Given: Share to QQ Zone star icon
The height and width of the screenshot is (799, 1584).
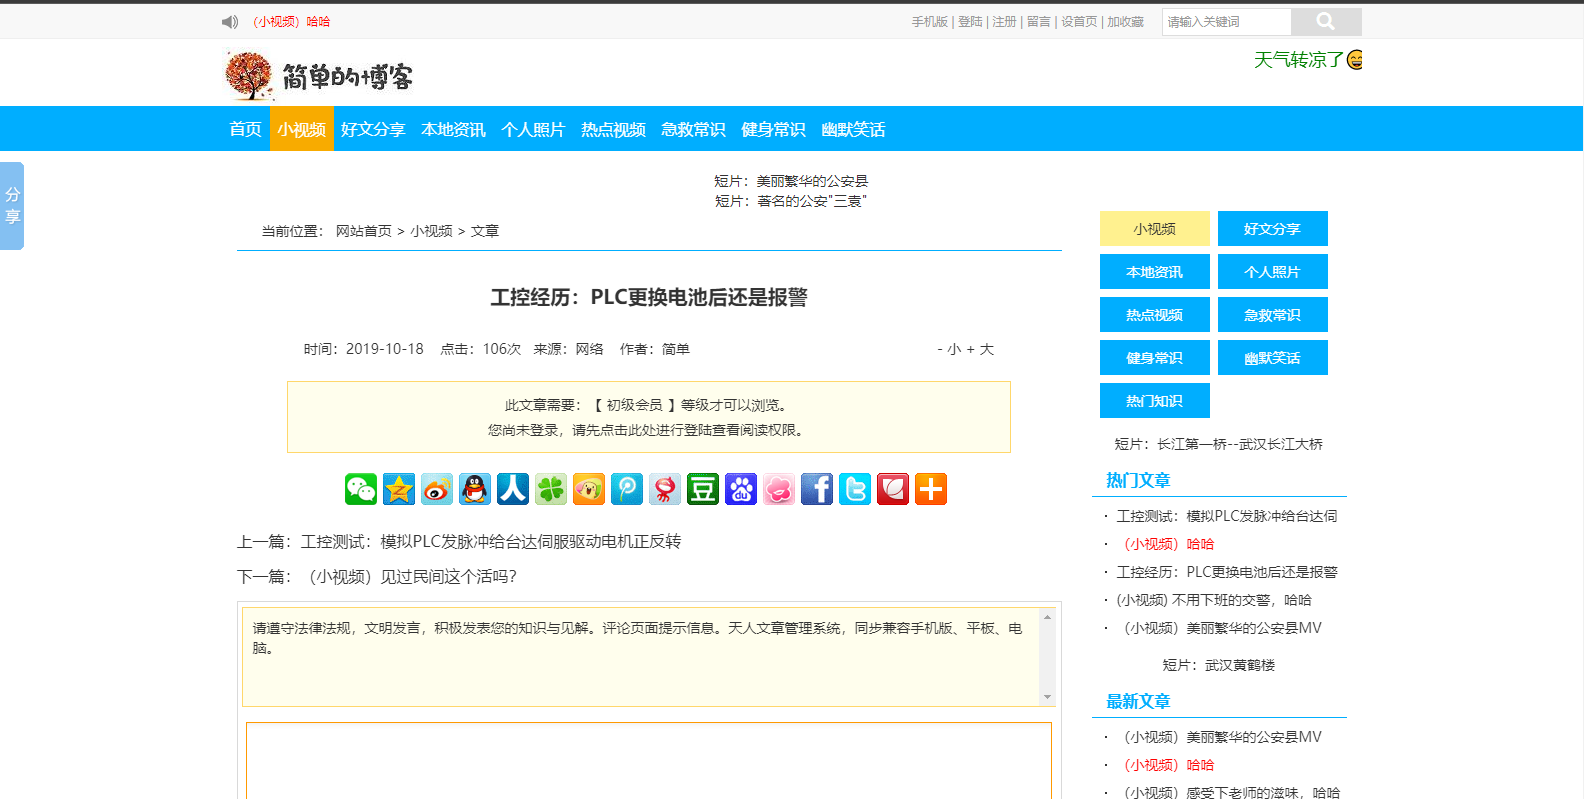Looking at the screenshot, I should [x=399, y=489].
